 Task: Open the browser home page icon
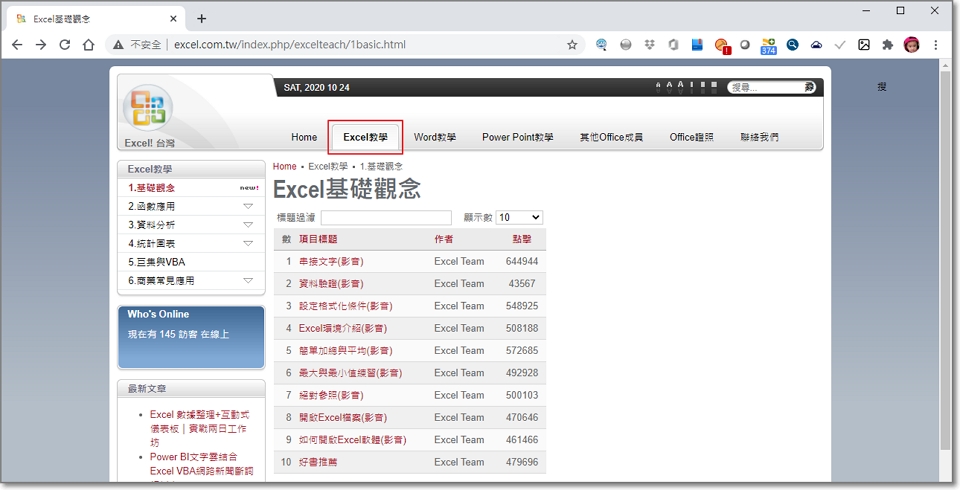coord(89,45)
